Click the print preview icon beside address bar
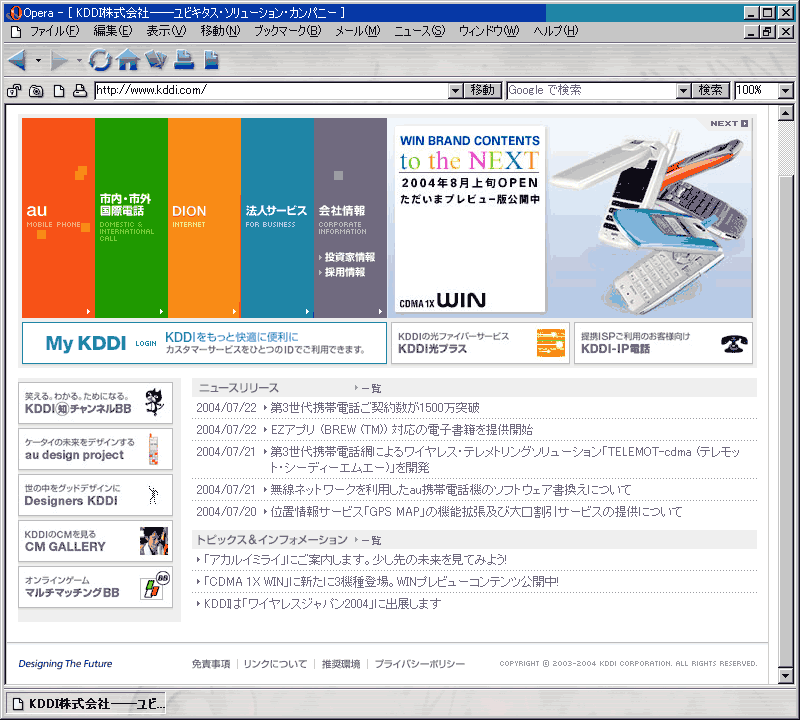Viewport: 800px width, 720px height. point(80,90)
